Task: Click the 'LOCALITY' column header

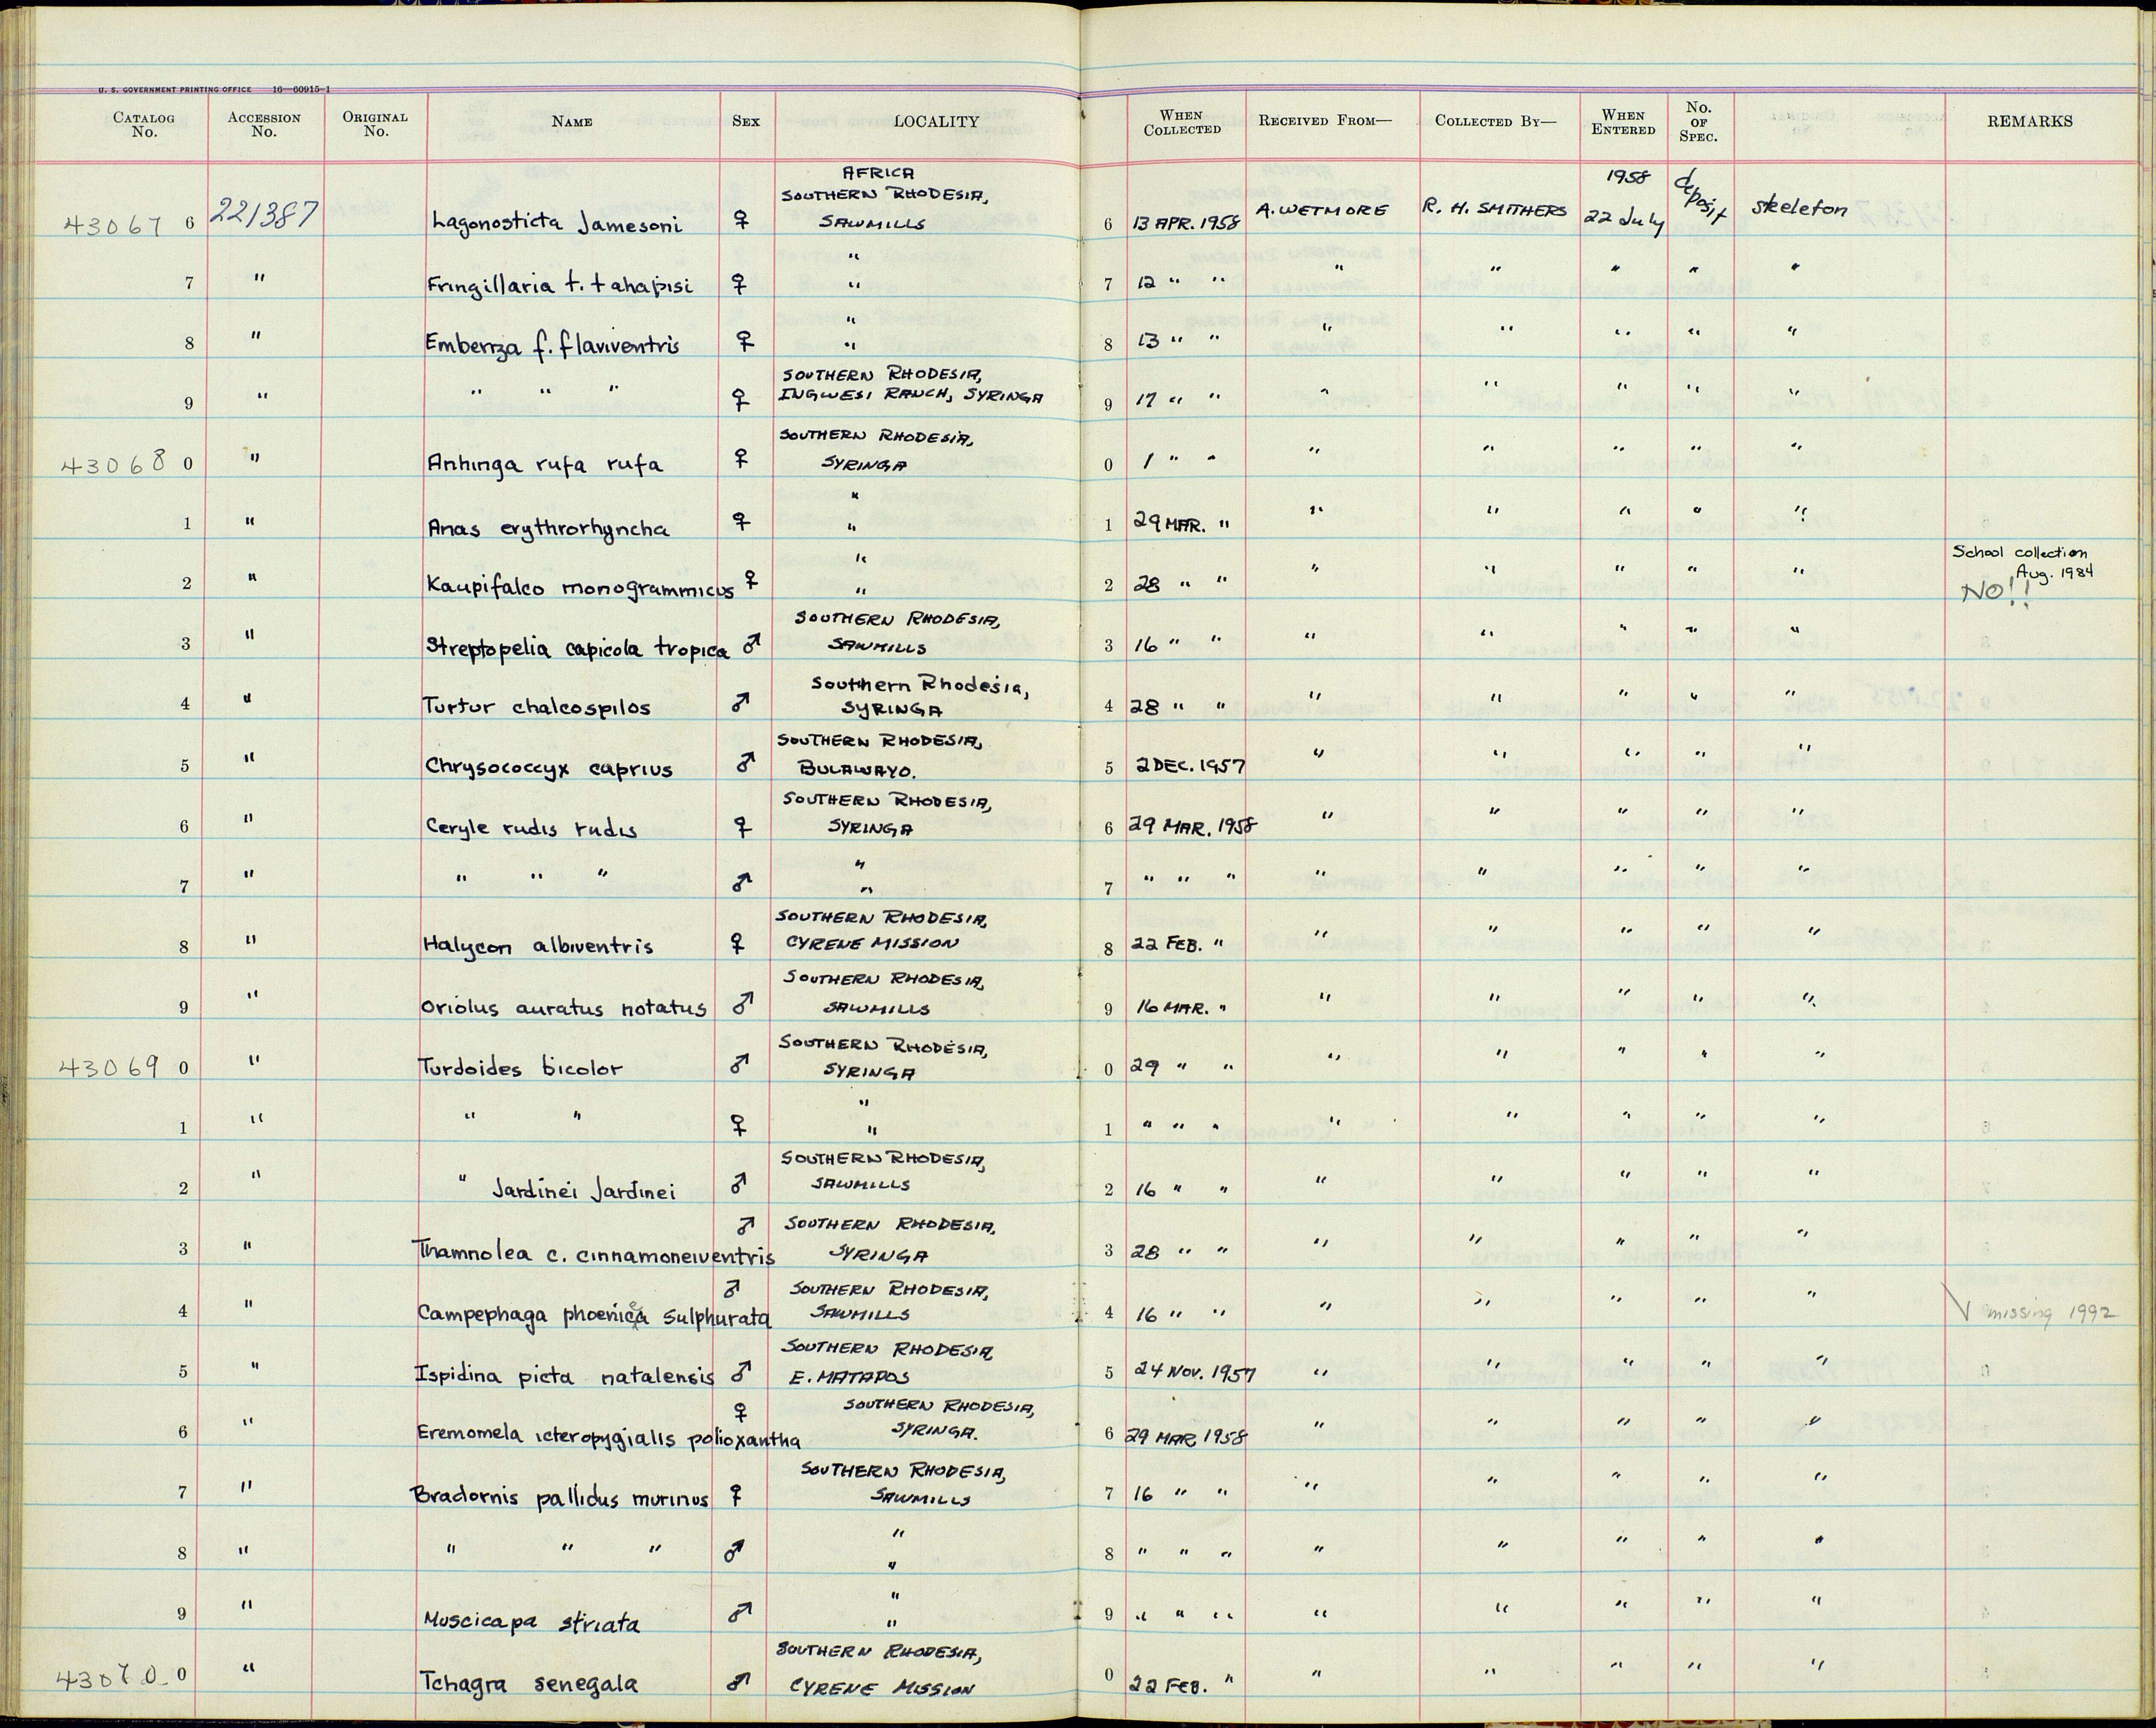Action: tap(936, 122)
